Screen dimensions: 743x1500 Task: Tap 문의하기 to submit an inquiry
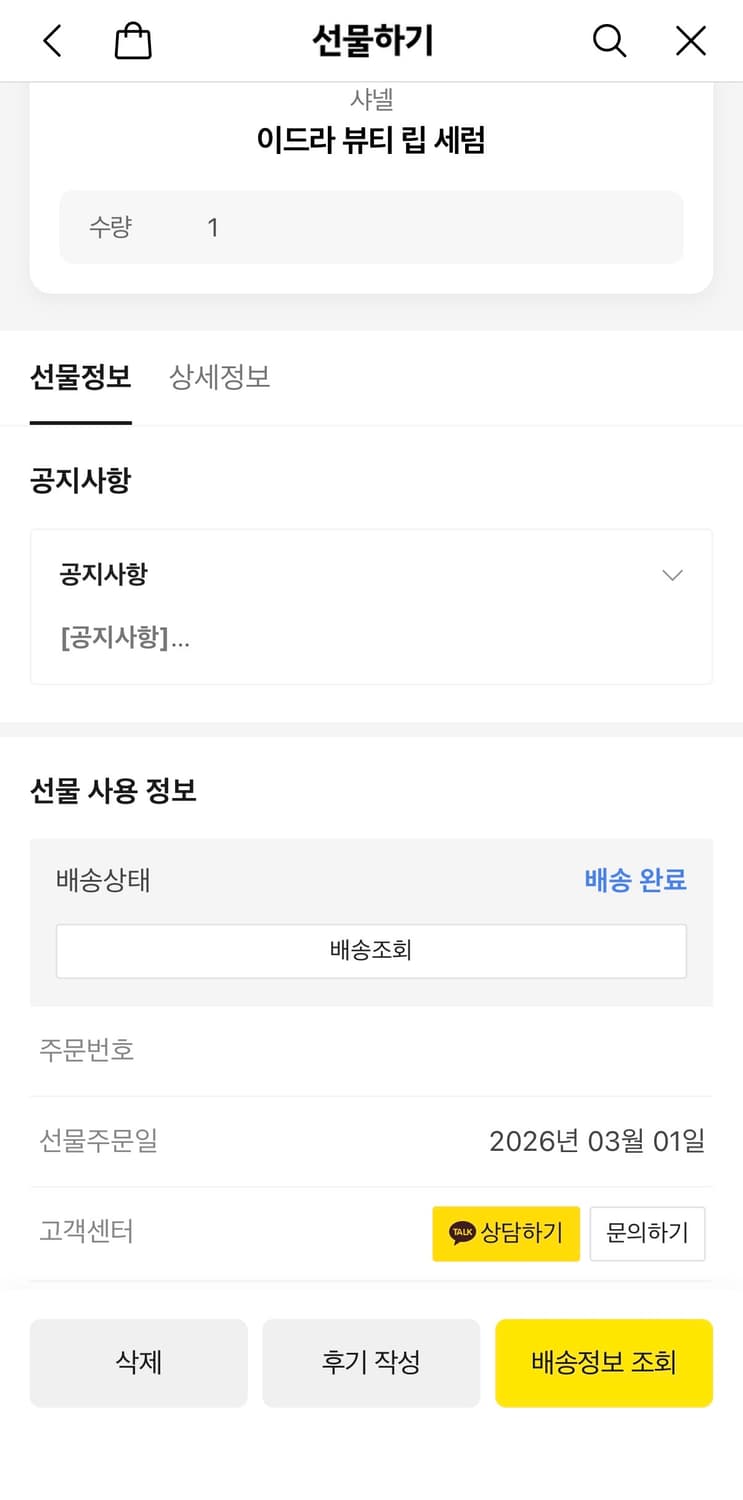coord(647,1233)
